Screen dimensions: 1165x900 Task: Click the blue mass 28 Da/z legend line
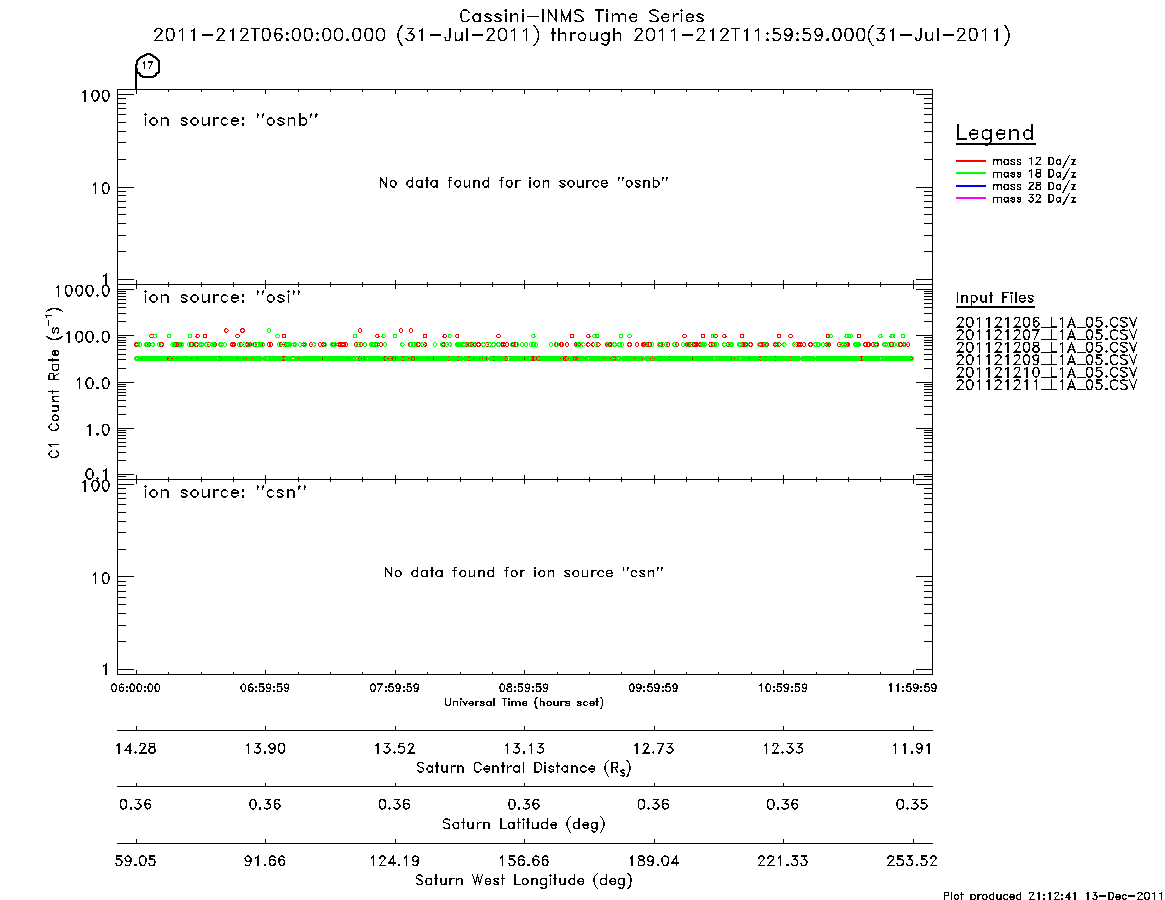pos(971,187)
